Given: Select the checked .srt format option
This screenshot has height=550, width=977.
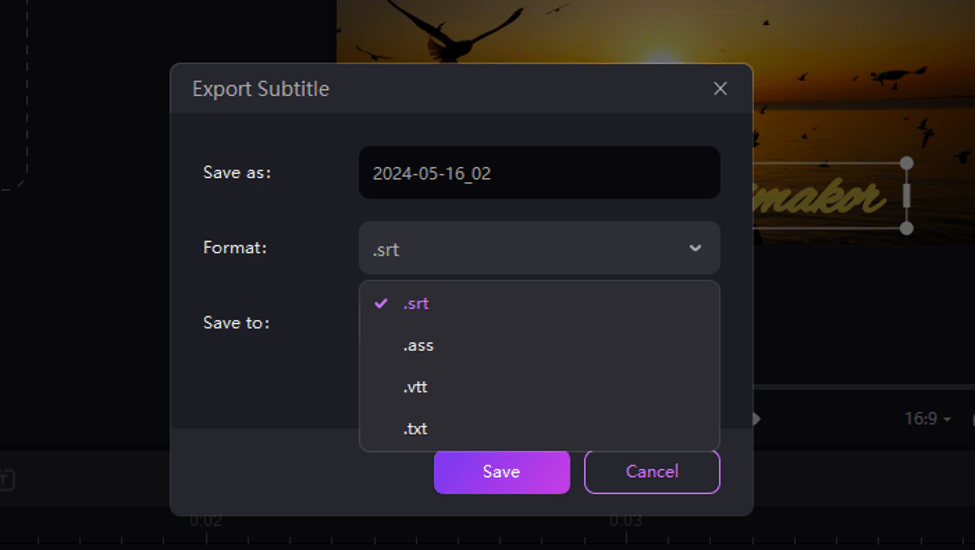Looking at the screenshot, I should pos(416,304).
